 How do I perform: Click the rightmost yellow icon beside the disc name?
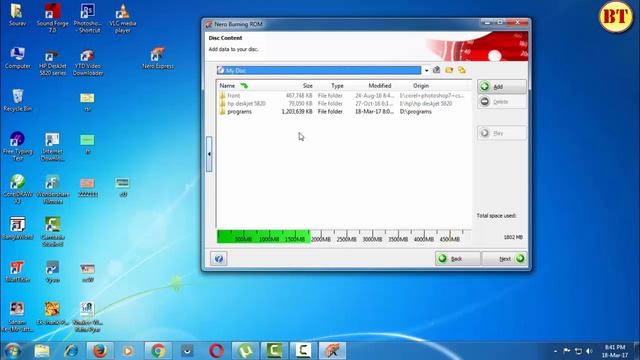pos(462,70)
